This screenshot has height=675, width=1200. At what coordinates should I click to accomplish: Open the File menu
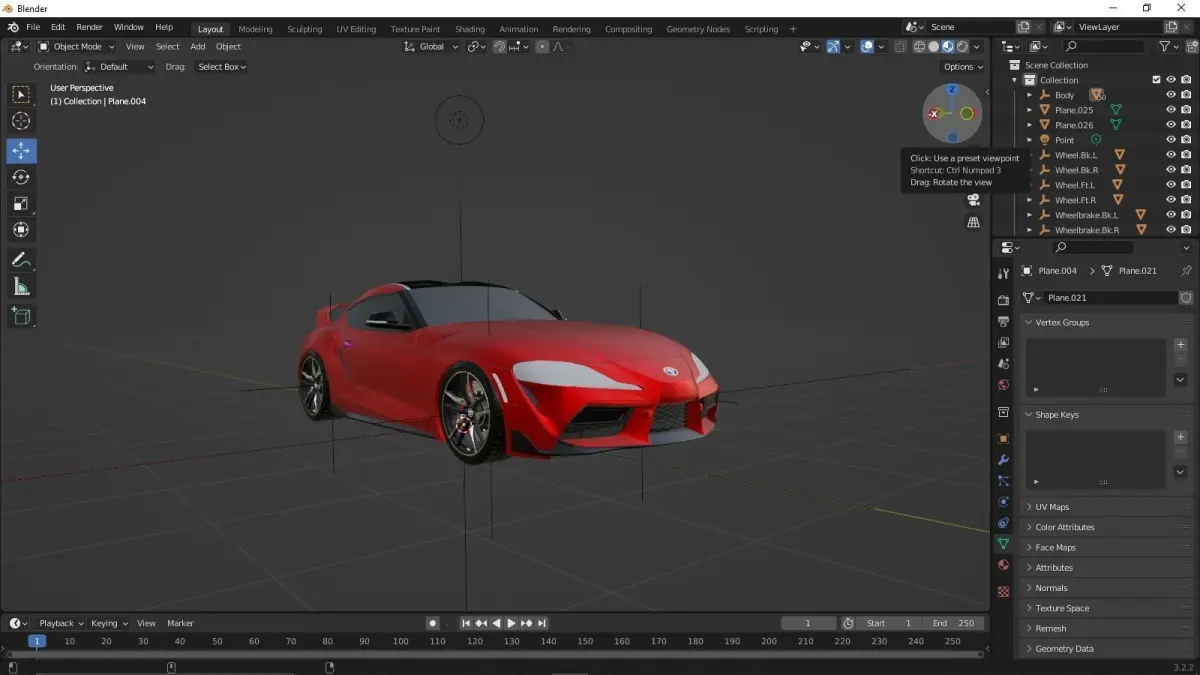33,27
